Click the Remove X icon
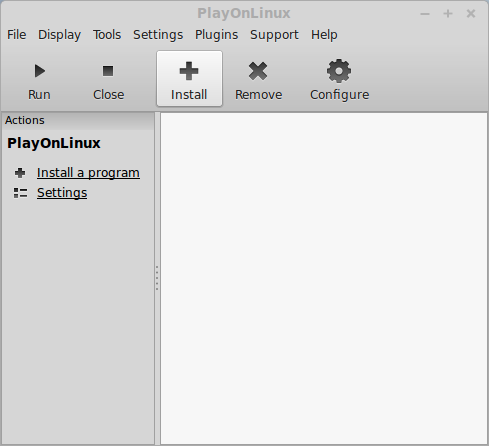Image resolution: width=489 pixels, height=446 pixels. [258, 71]
